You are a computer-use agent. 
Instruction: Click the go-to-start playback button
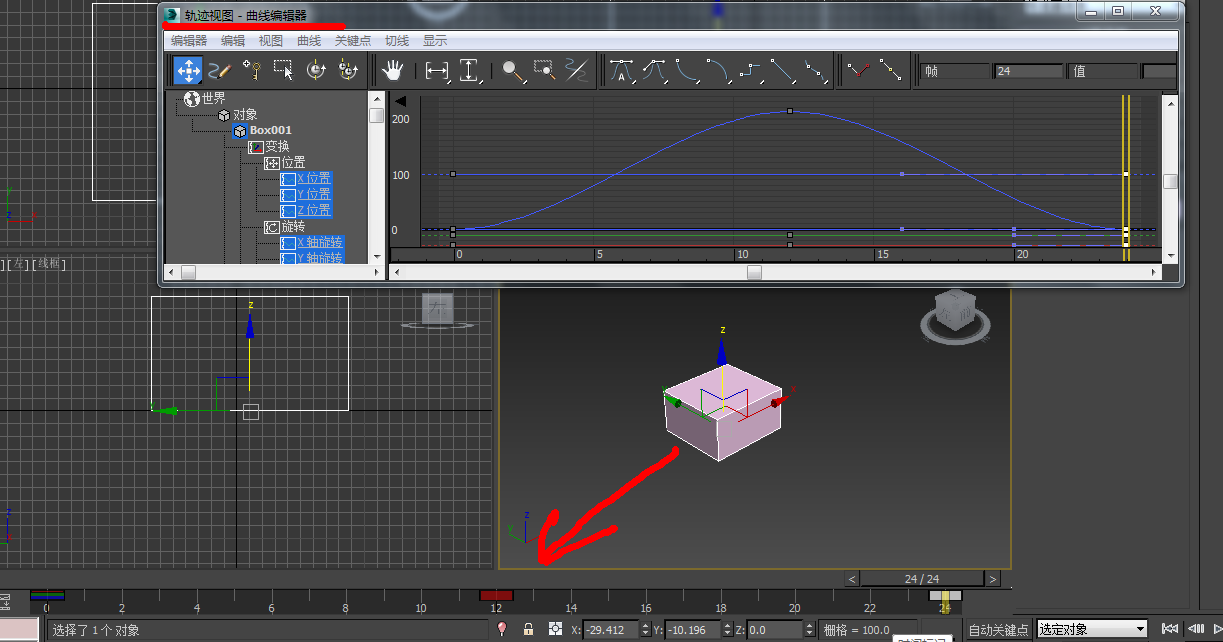[1170, 628]
